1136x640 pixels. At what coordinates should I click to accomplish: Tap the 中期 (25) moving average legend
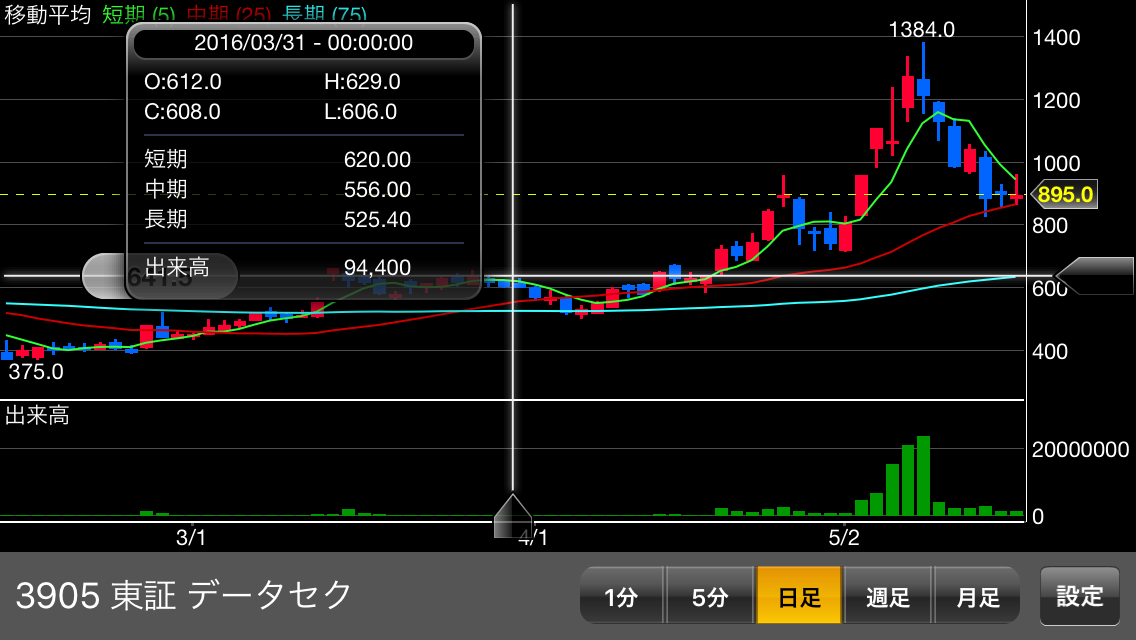pos(228,15)
